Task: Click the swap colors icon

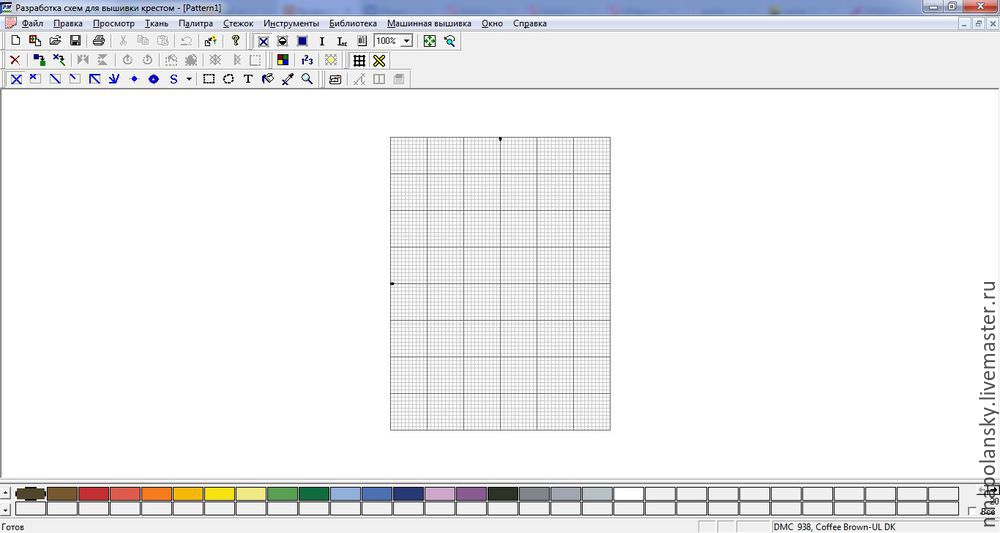Action: (x=39, y=60)
